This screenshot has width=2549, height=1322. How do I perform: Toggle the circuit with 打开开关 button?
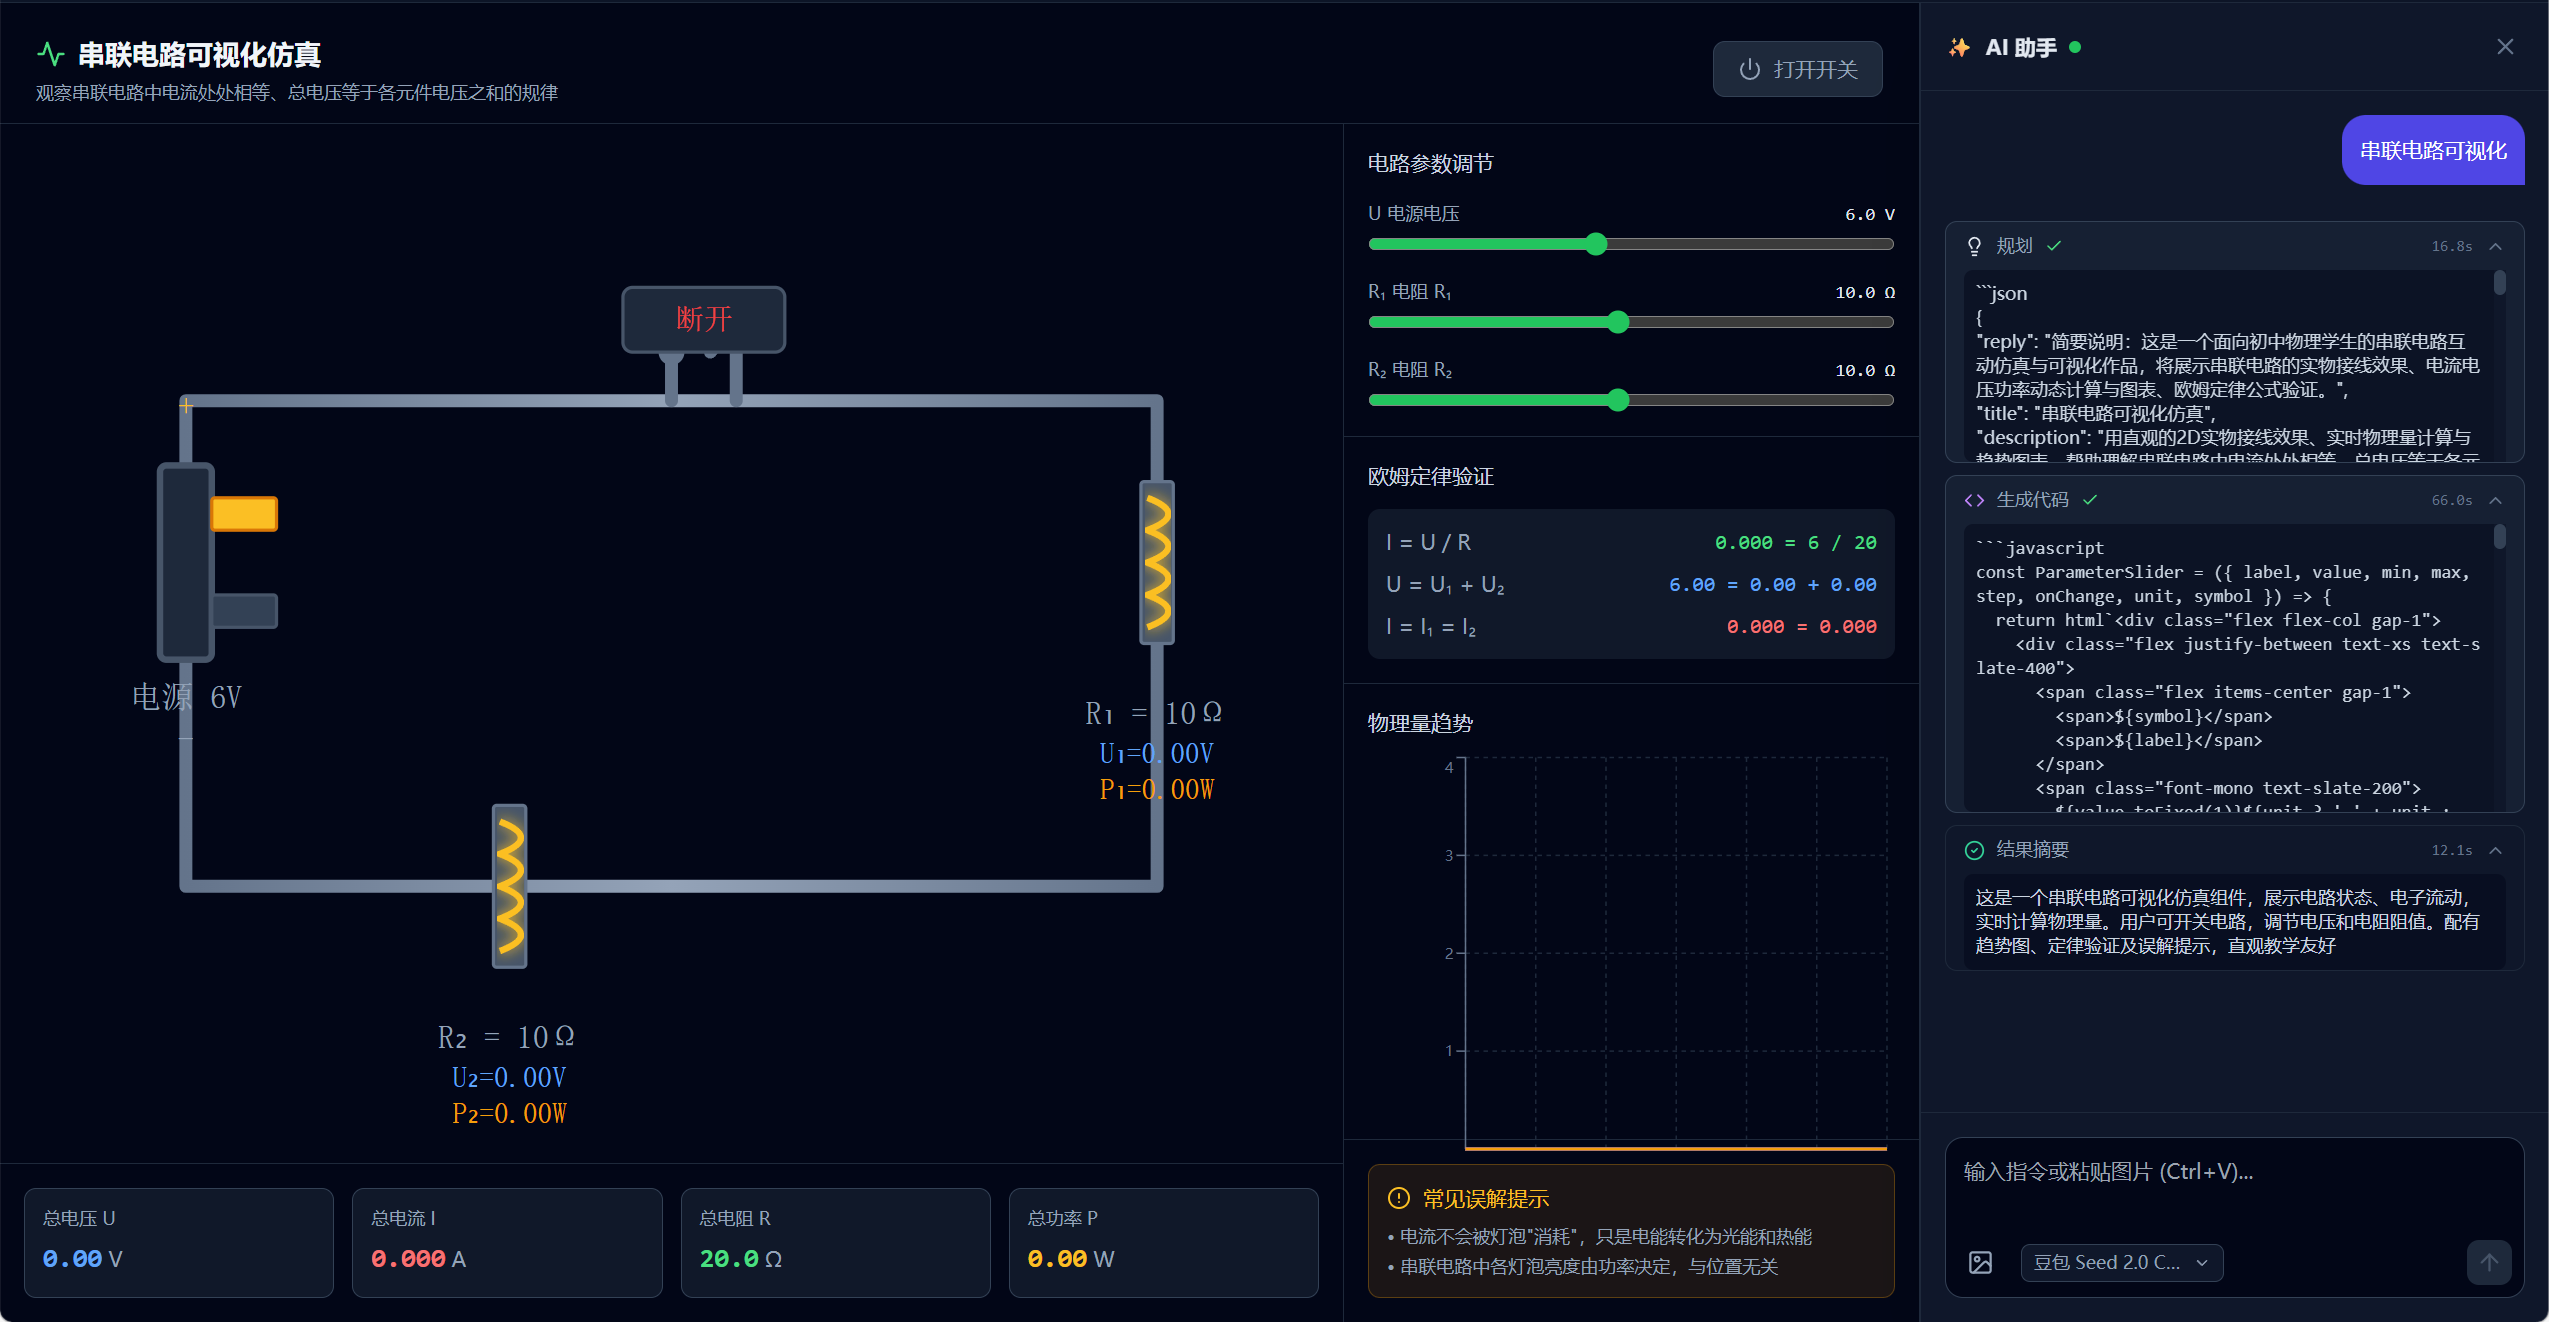(1797, 69)
